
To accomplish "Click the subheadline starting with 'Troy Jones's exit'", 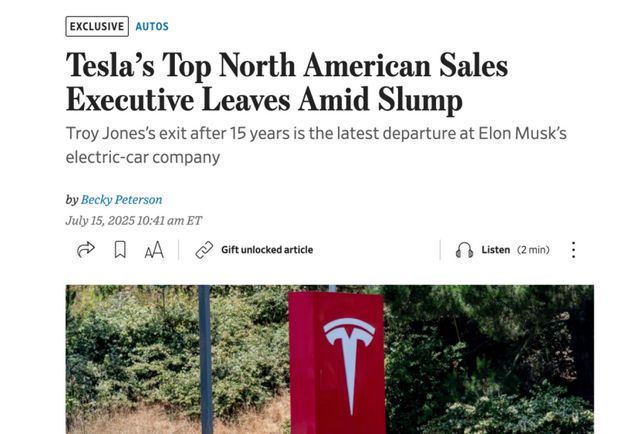I will click(316, 145).
